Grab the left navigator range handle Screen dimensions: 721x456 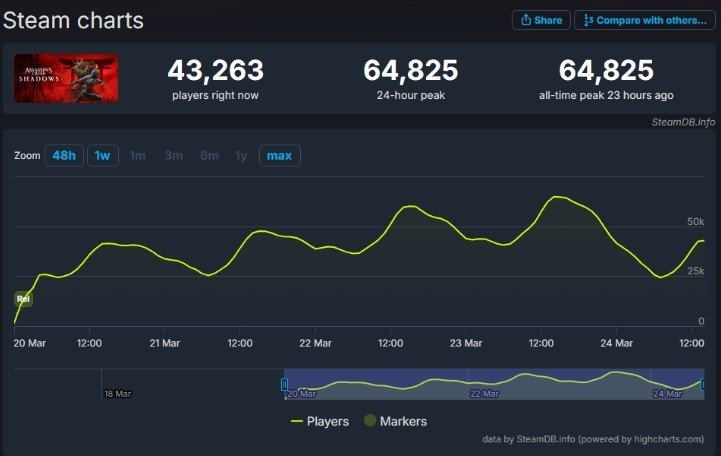point(285,384)
